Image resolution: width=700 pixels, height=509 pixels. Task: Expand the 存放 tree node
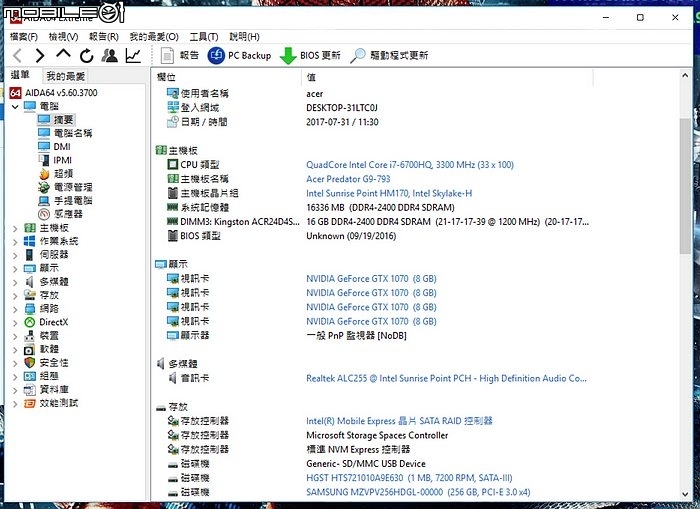pyautogui.click(x=15, y=296)
